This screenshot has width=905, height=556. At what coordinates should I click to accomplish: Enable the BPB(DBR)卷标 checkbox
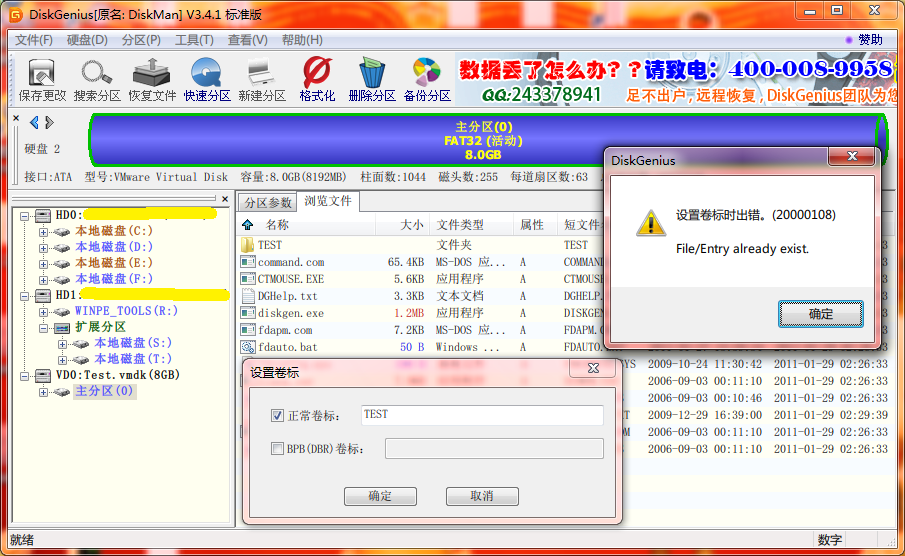pos(277,449)
